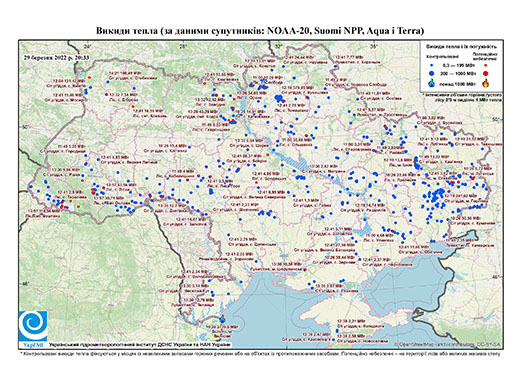Click the Український гідрометеорологічний інститут caption bar
Screen dimensions: 520x368
click(139, 345)
